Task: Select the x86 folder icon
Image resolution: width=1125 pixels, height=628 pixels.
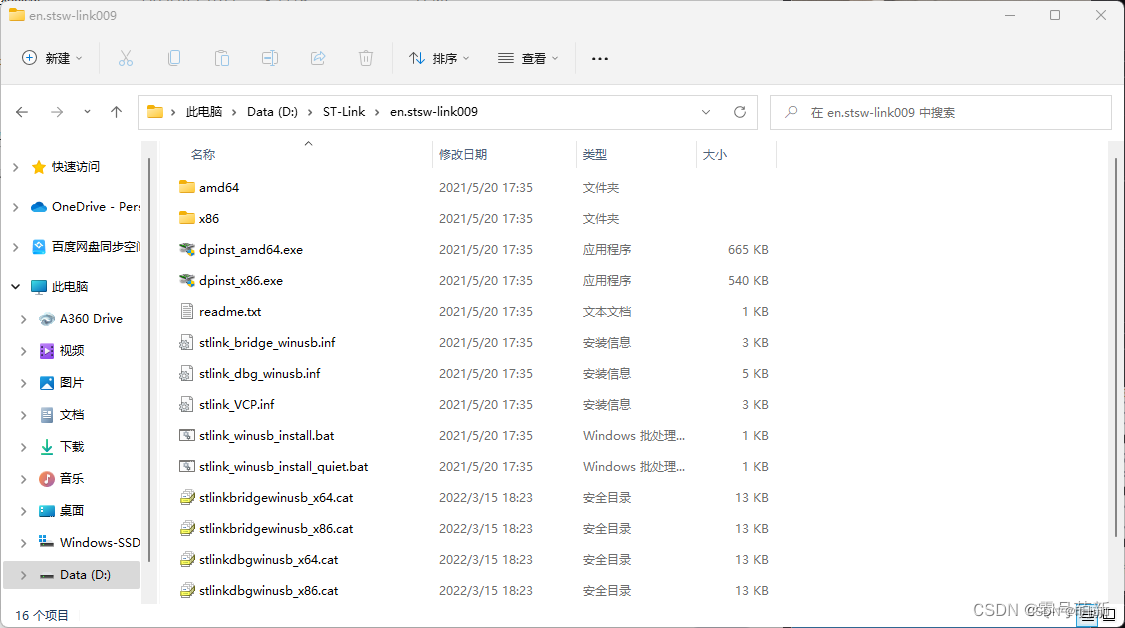Action: click(x=187, y=218)
